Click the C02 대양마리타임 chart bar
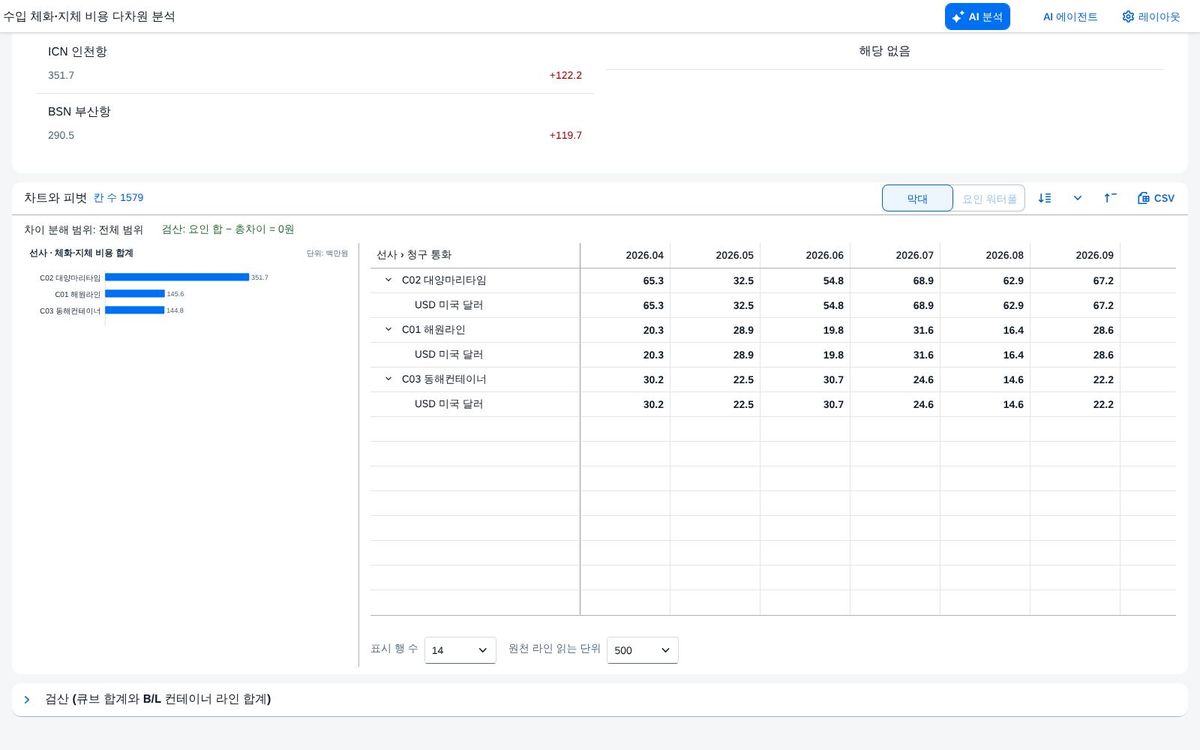The width and height of the screenshot is (1200, 750). [x=177, y=277]
